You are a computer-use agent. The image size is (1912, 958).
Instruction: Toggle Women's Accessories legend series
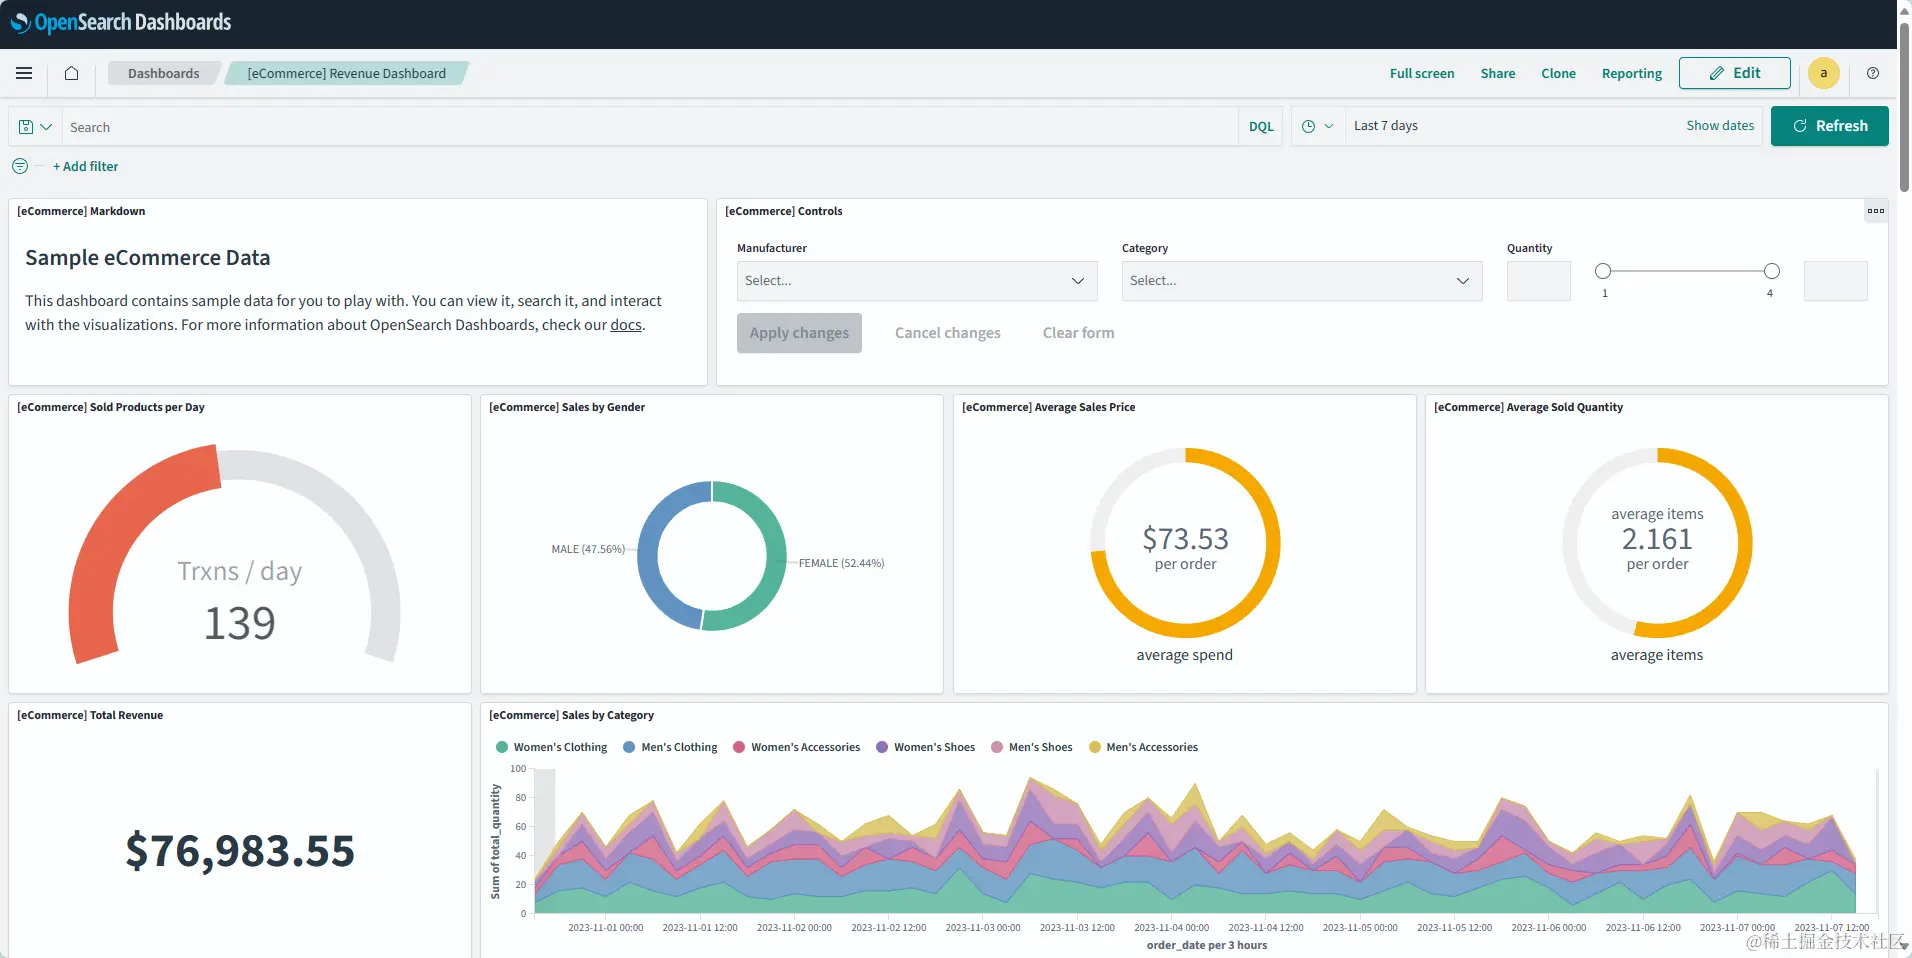pos(797,747)
